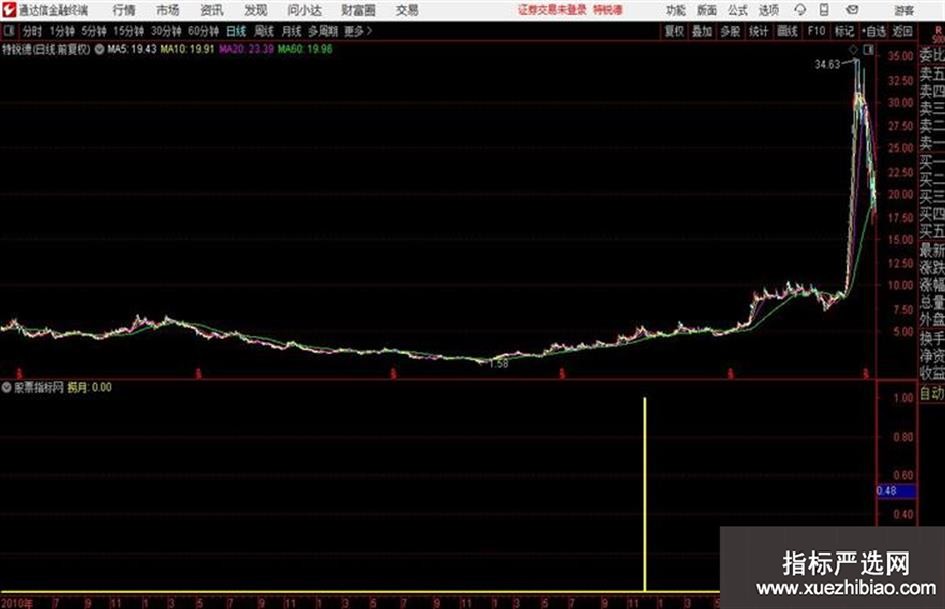Switch to the 15分钟 period tab
The image size is (945, 609).
tap(129, 31)
